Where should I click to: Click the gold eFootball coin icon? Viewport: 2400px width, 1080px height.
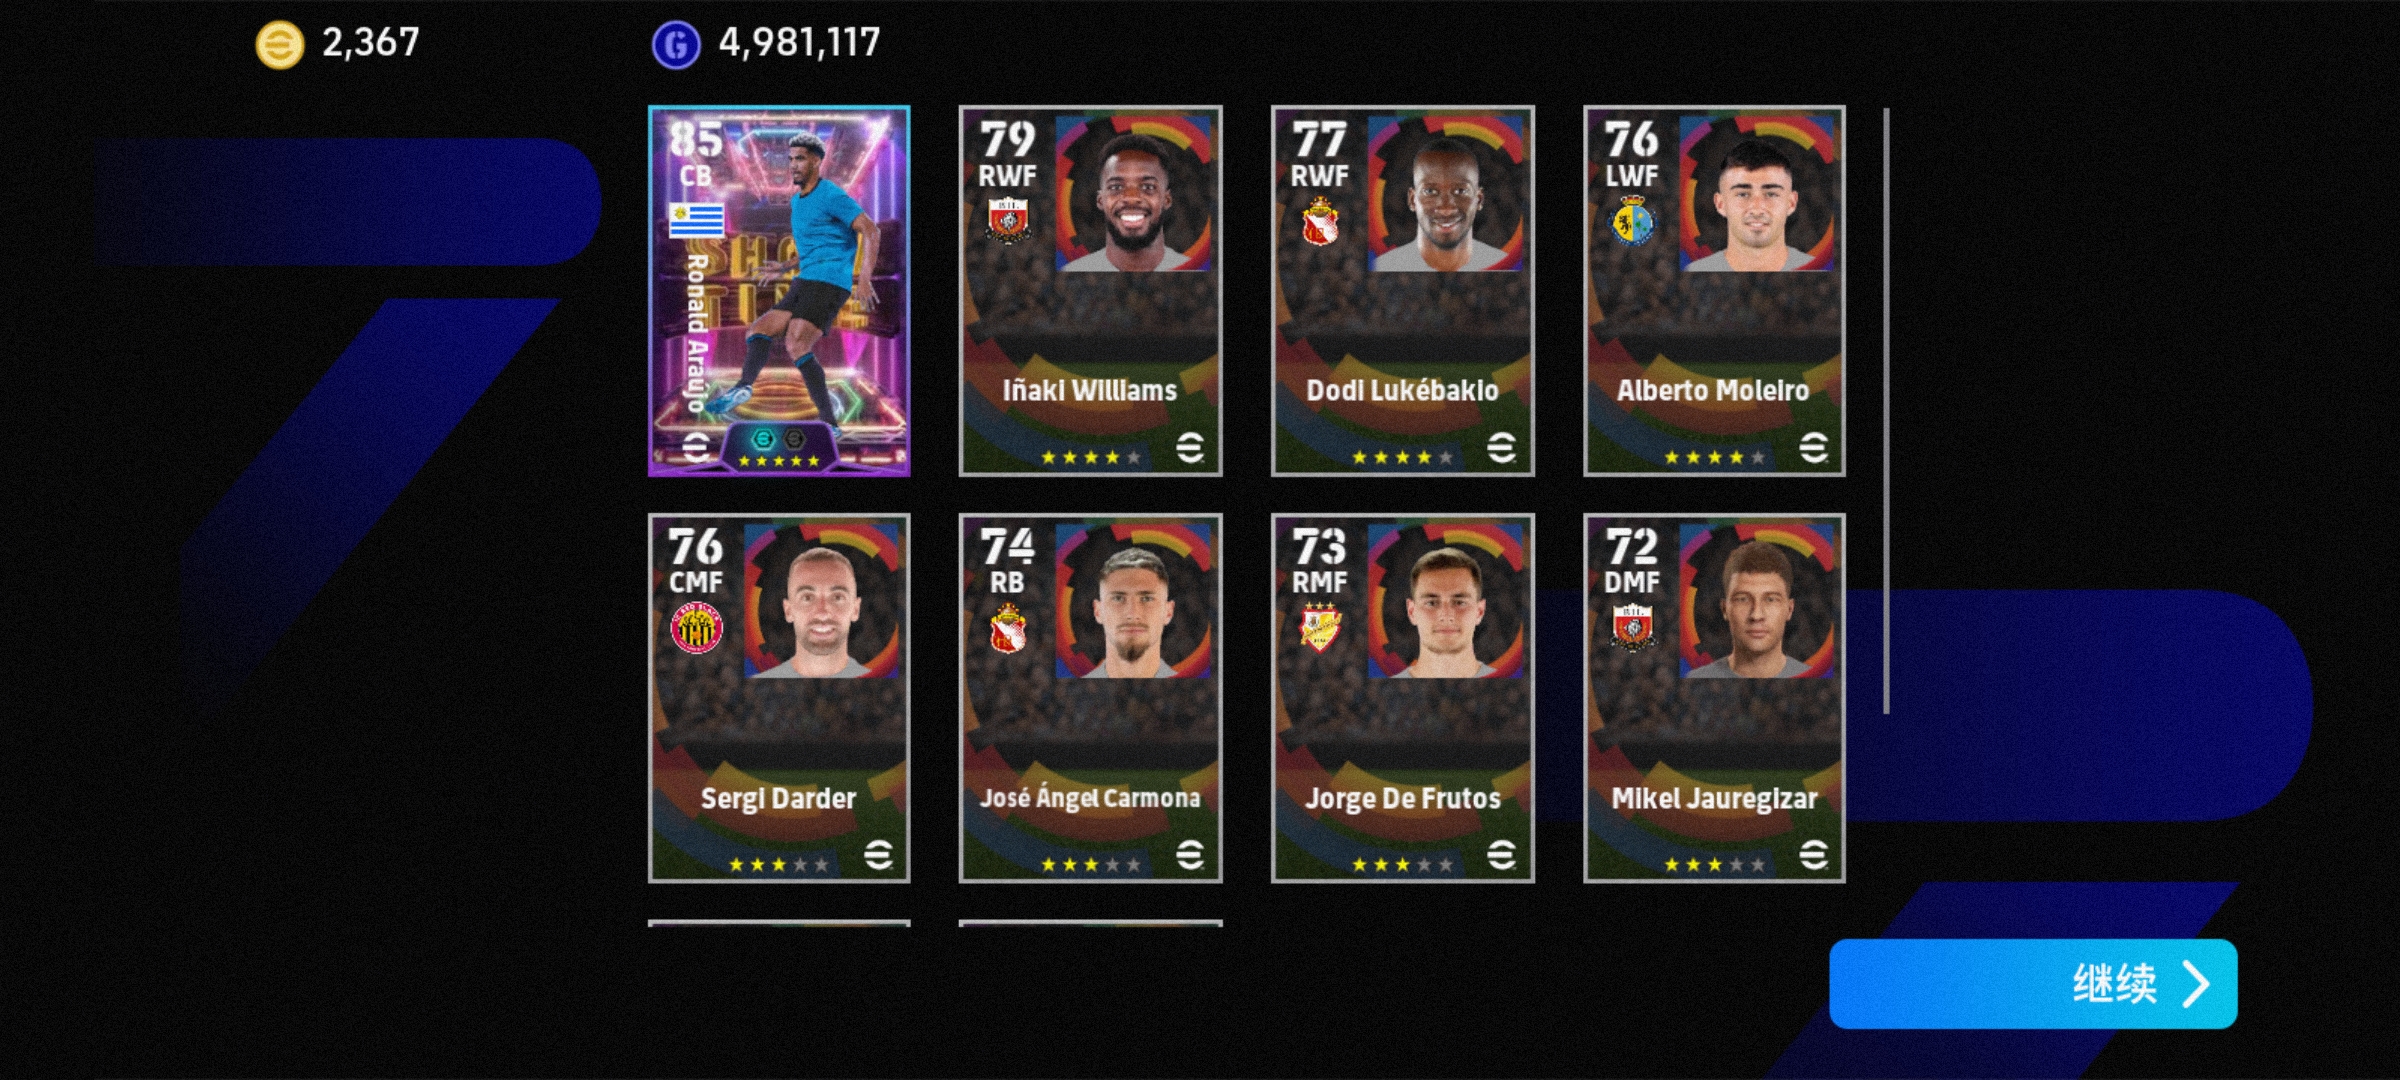coord(280,44)
